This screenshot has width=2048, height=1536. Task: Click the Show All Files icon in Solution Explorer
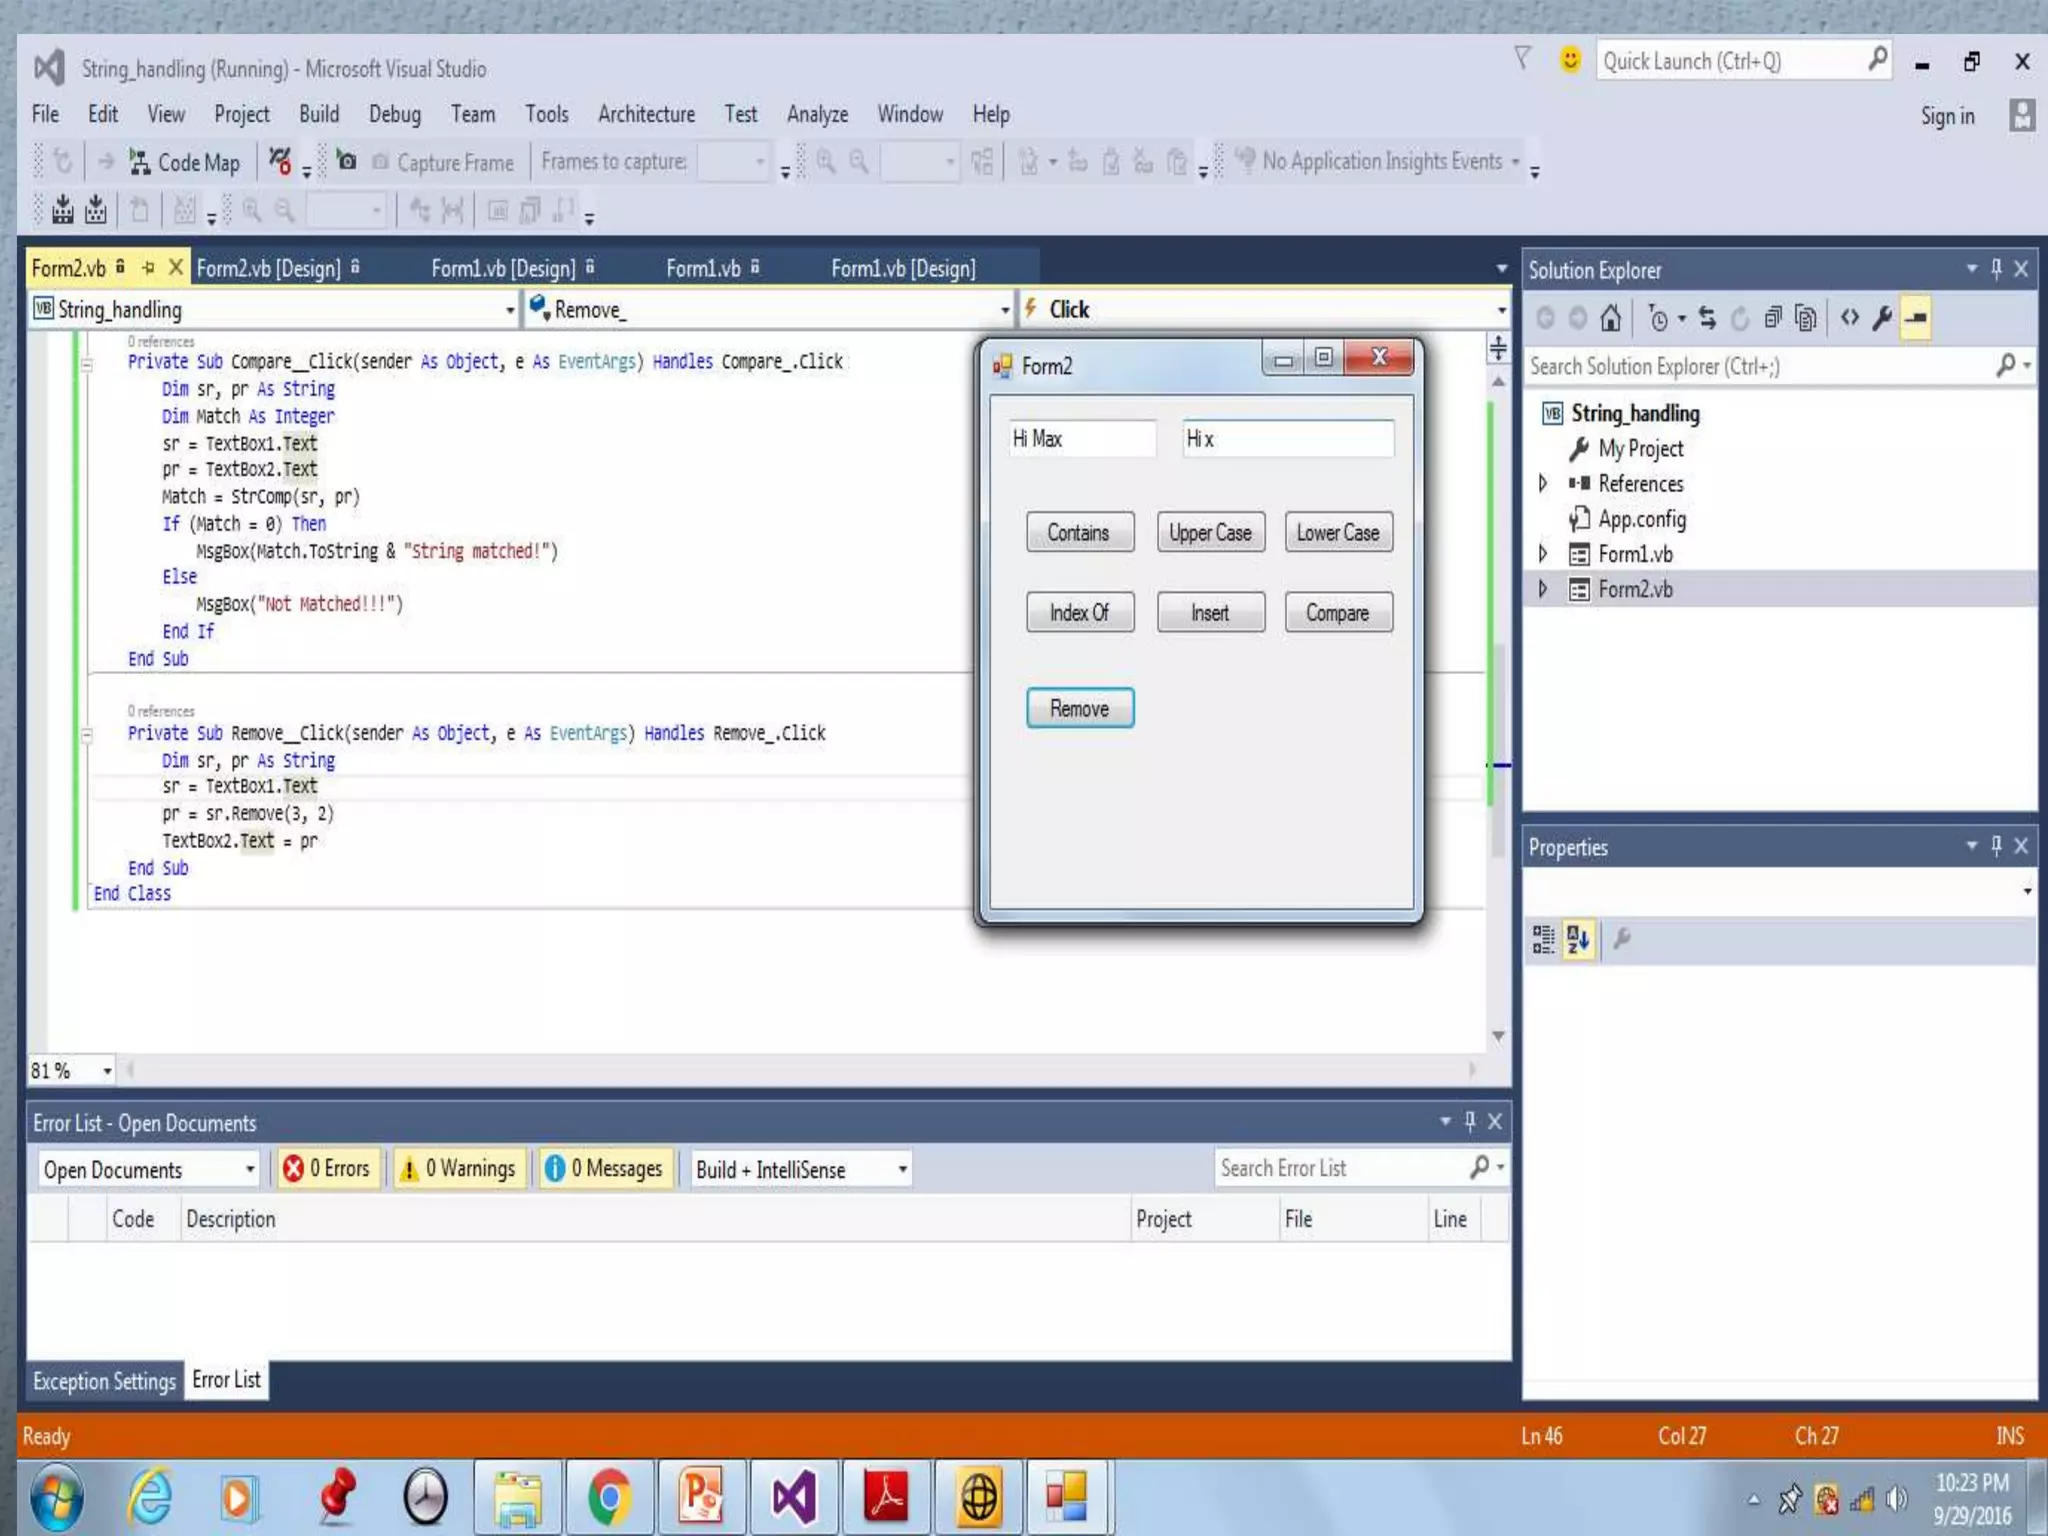point(1805,319)
